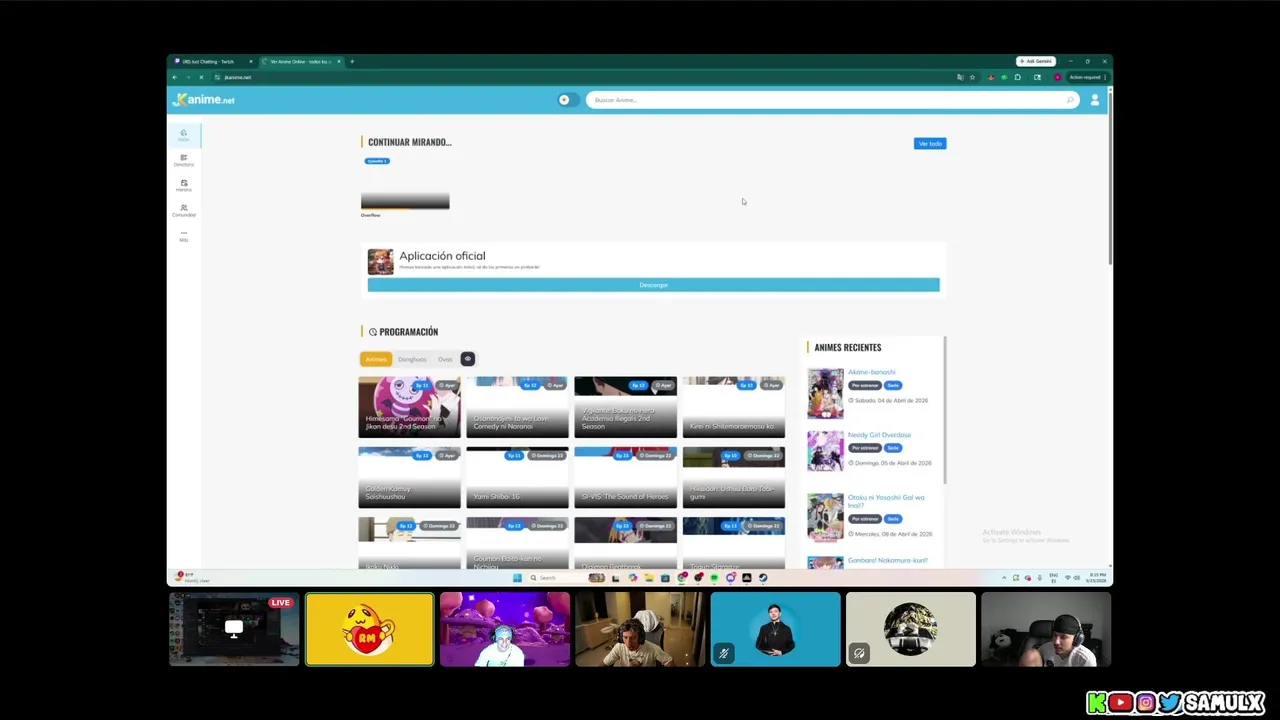Open the Himesama Goumon no Jikan card
1280x720 pixels.
pos(409,407)
